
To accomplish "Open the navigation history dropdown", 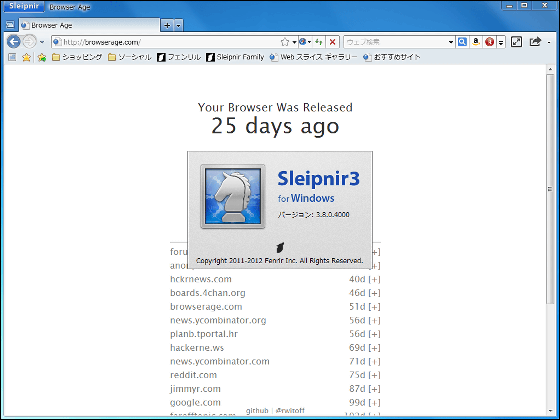I will pyautogui.click(x=42, y=42).
